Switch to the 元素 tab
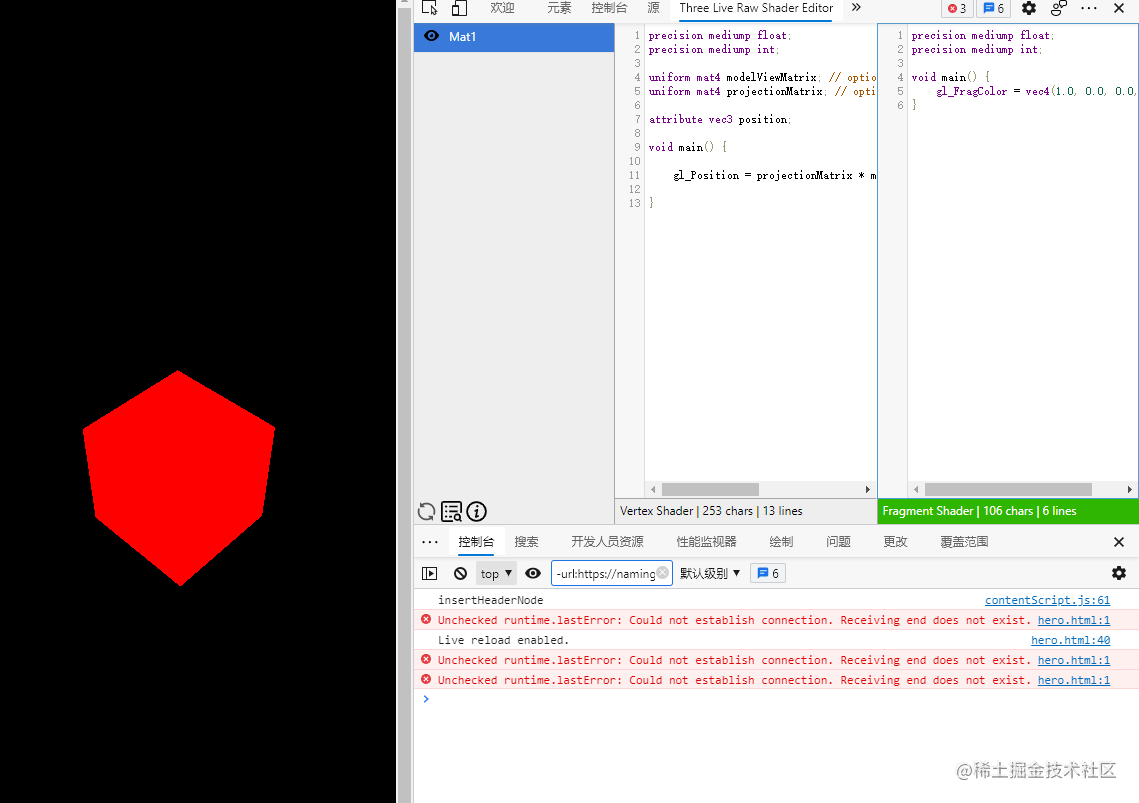 pos(559,8)
